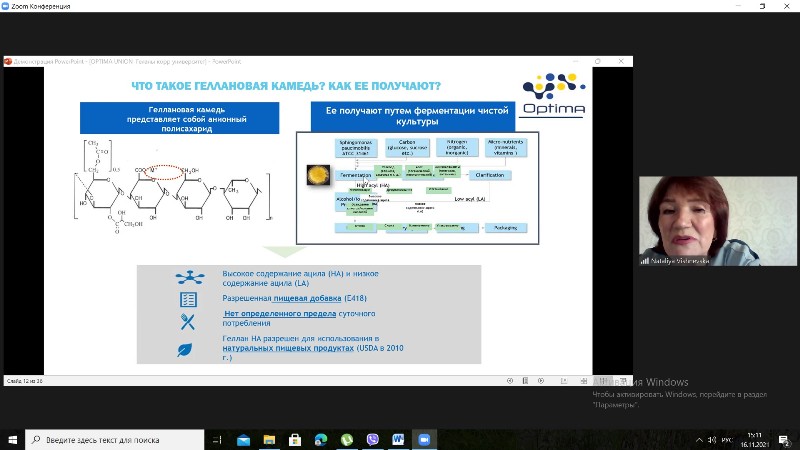Click the Optima logo on the slide

pyautogui.click(x=554, y=95)
